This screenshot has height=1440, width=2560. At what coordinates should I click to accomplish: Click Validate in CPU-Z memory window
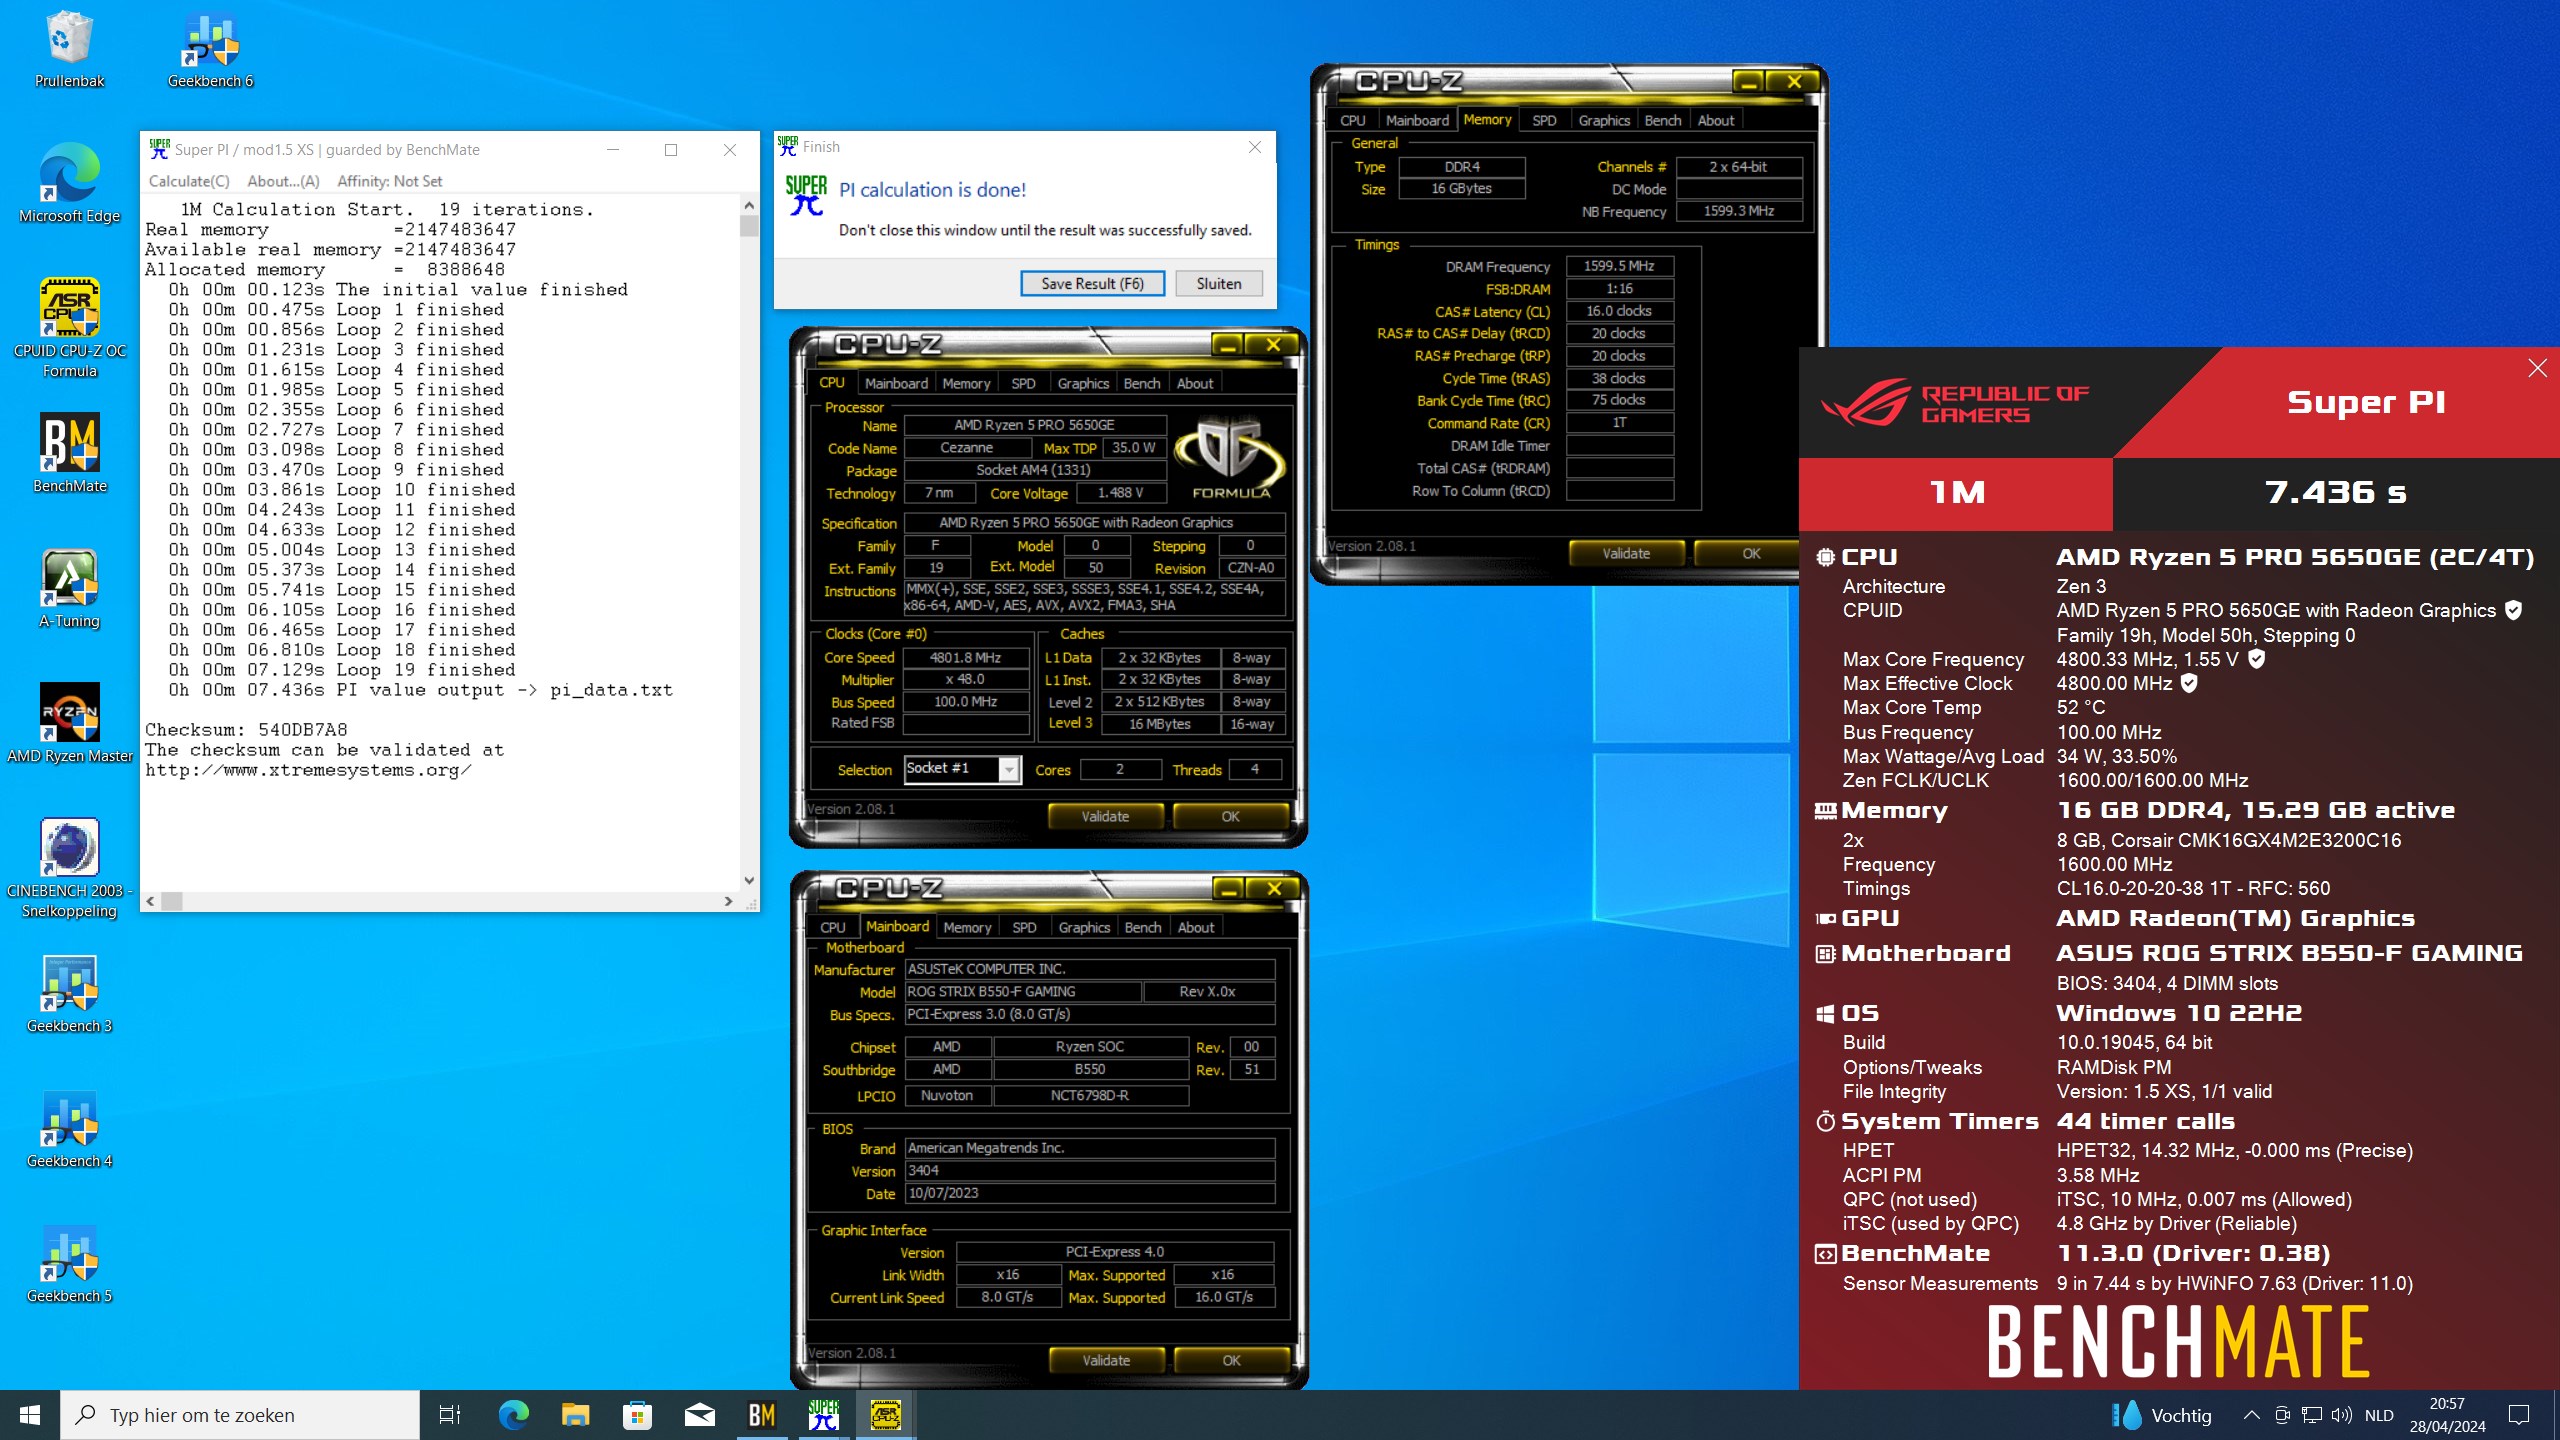pyautogui.click(x=1626, y=553)
